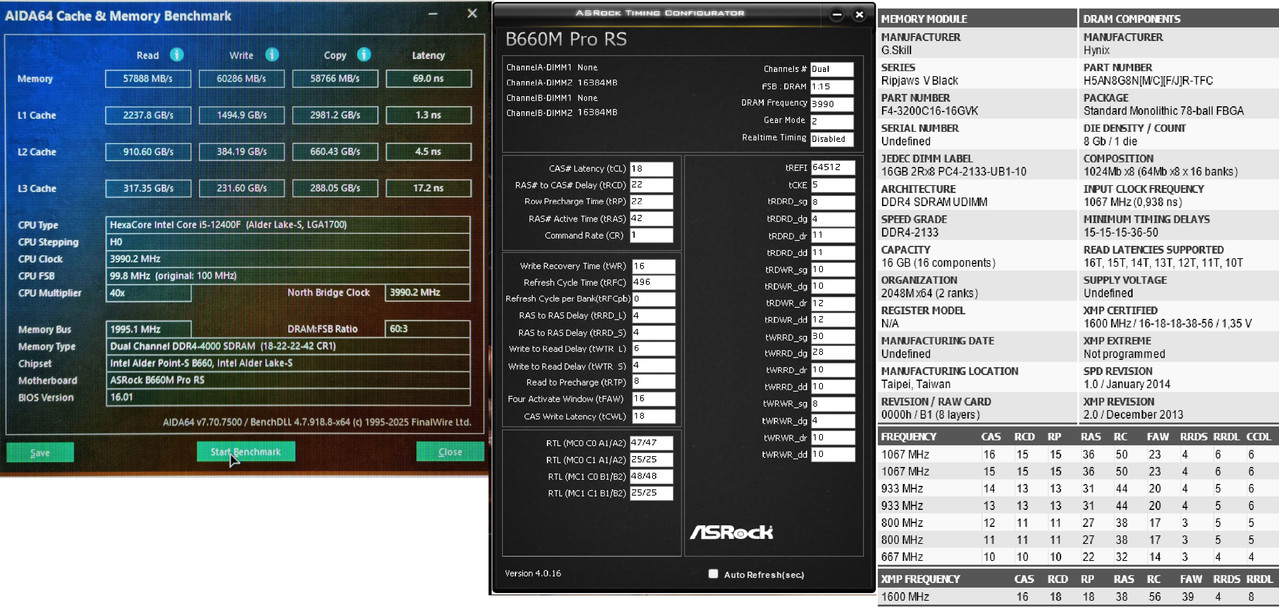
Task: Click the CAS Write Latency (tCWL) field
Action: click(x=653, y=416)
